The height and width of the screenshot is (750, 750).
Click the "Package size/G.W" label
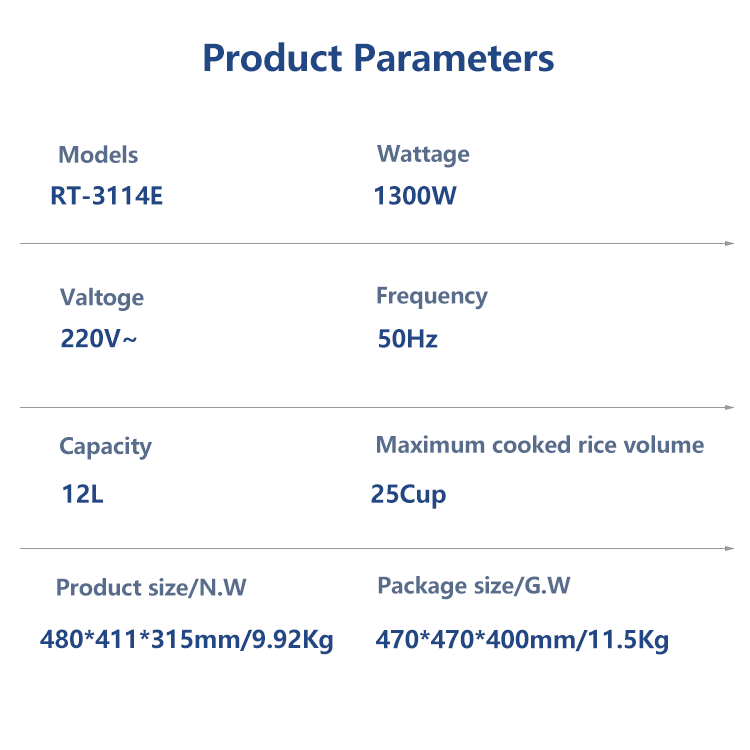474,586
